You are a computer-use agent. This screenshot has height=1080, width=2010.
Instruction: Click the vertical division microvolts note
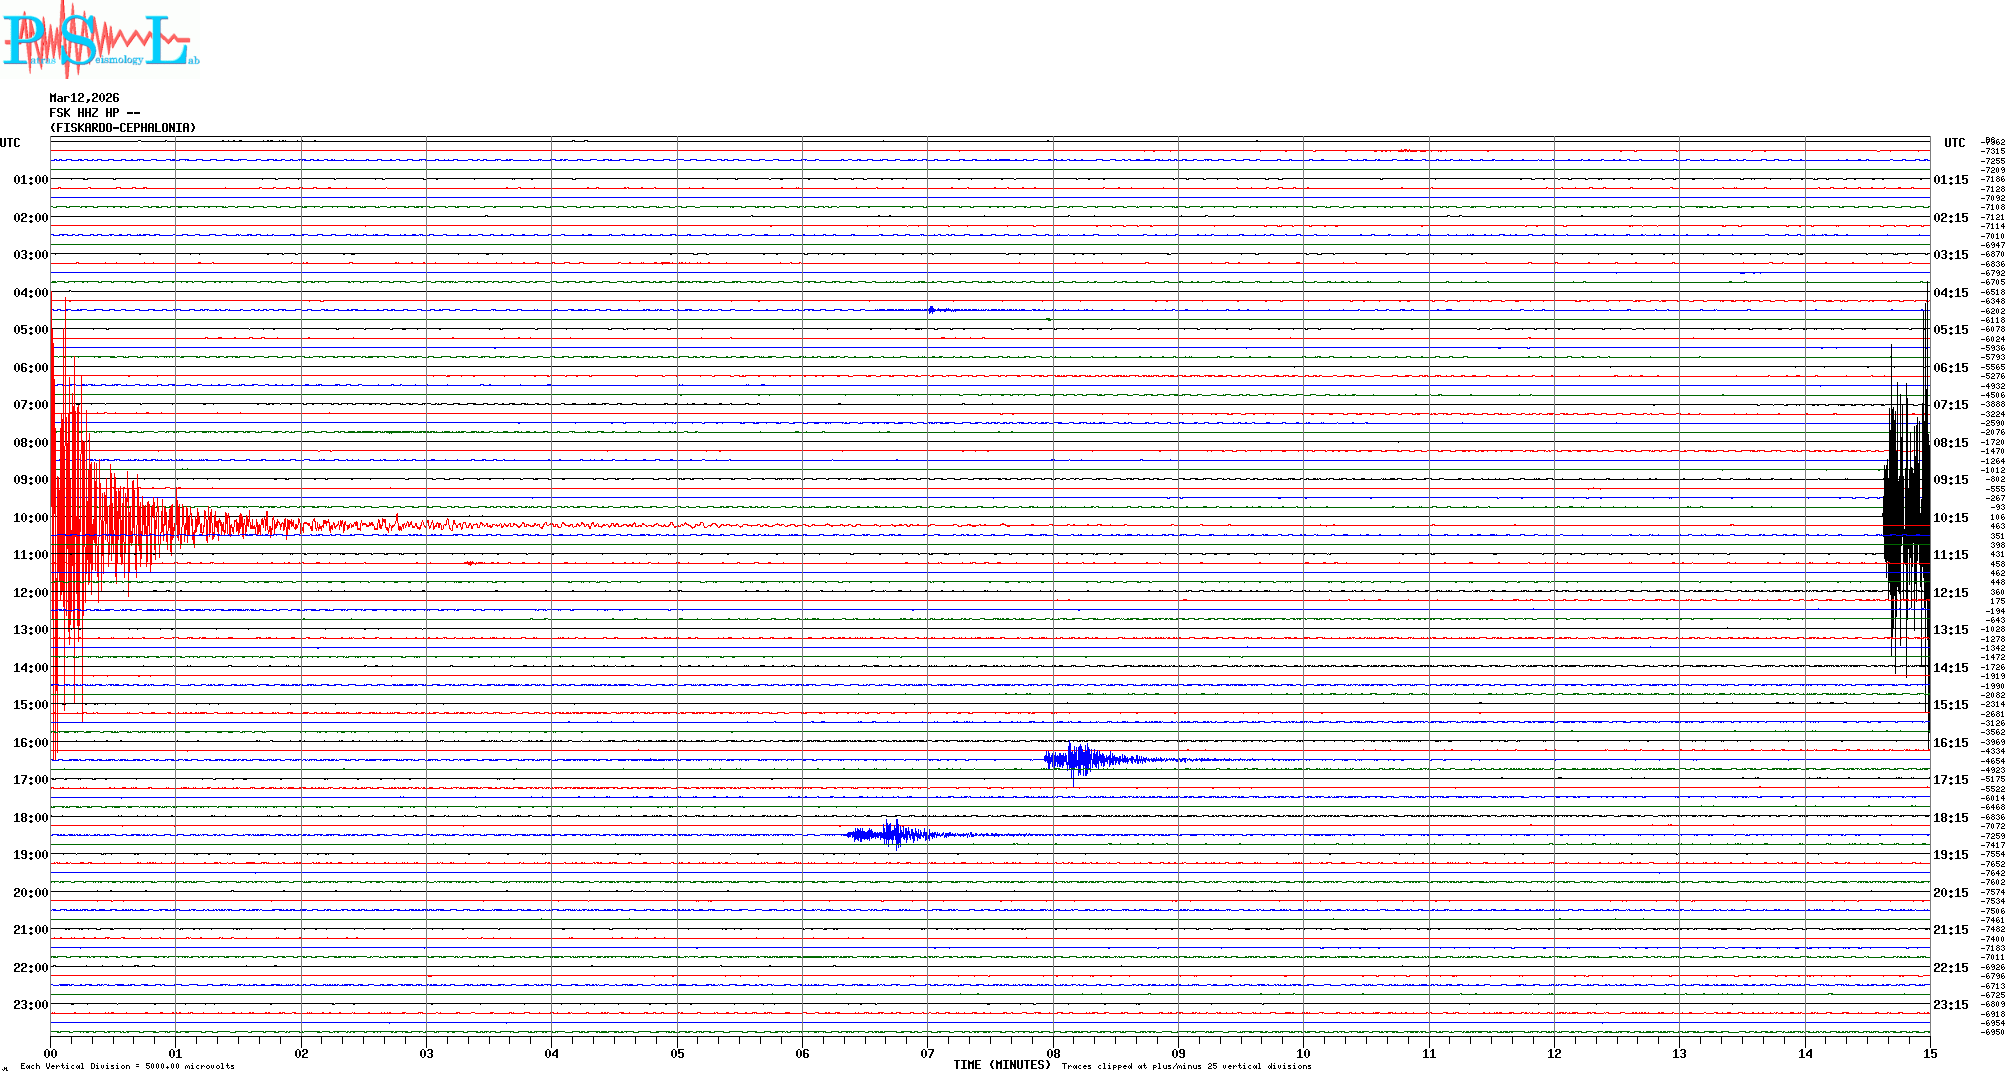point(127,1066)
